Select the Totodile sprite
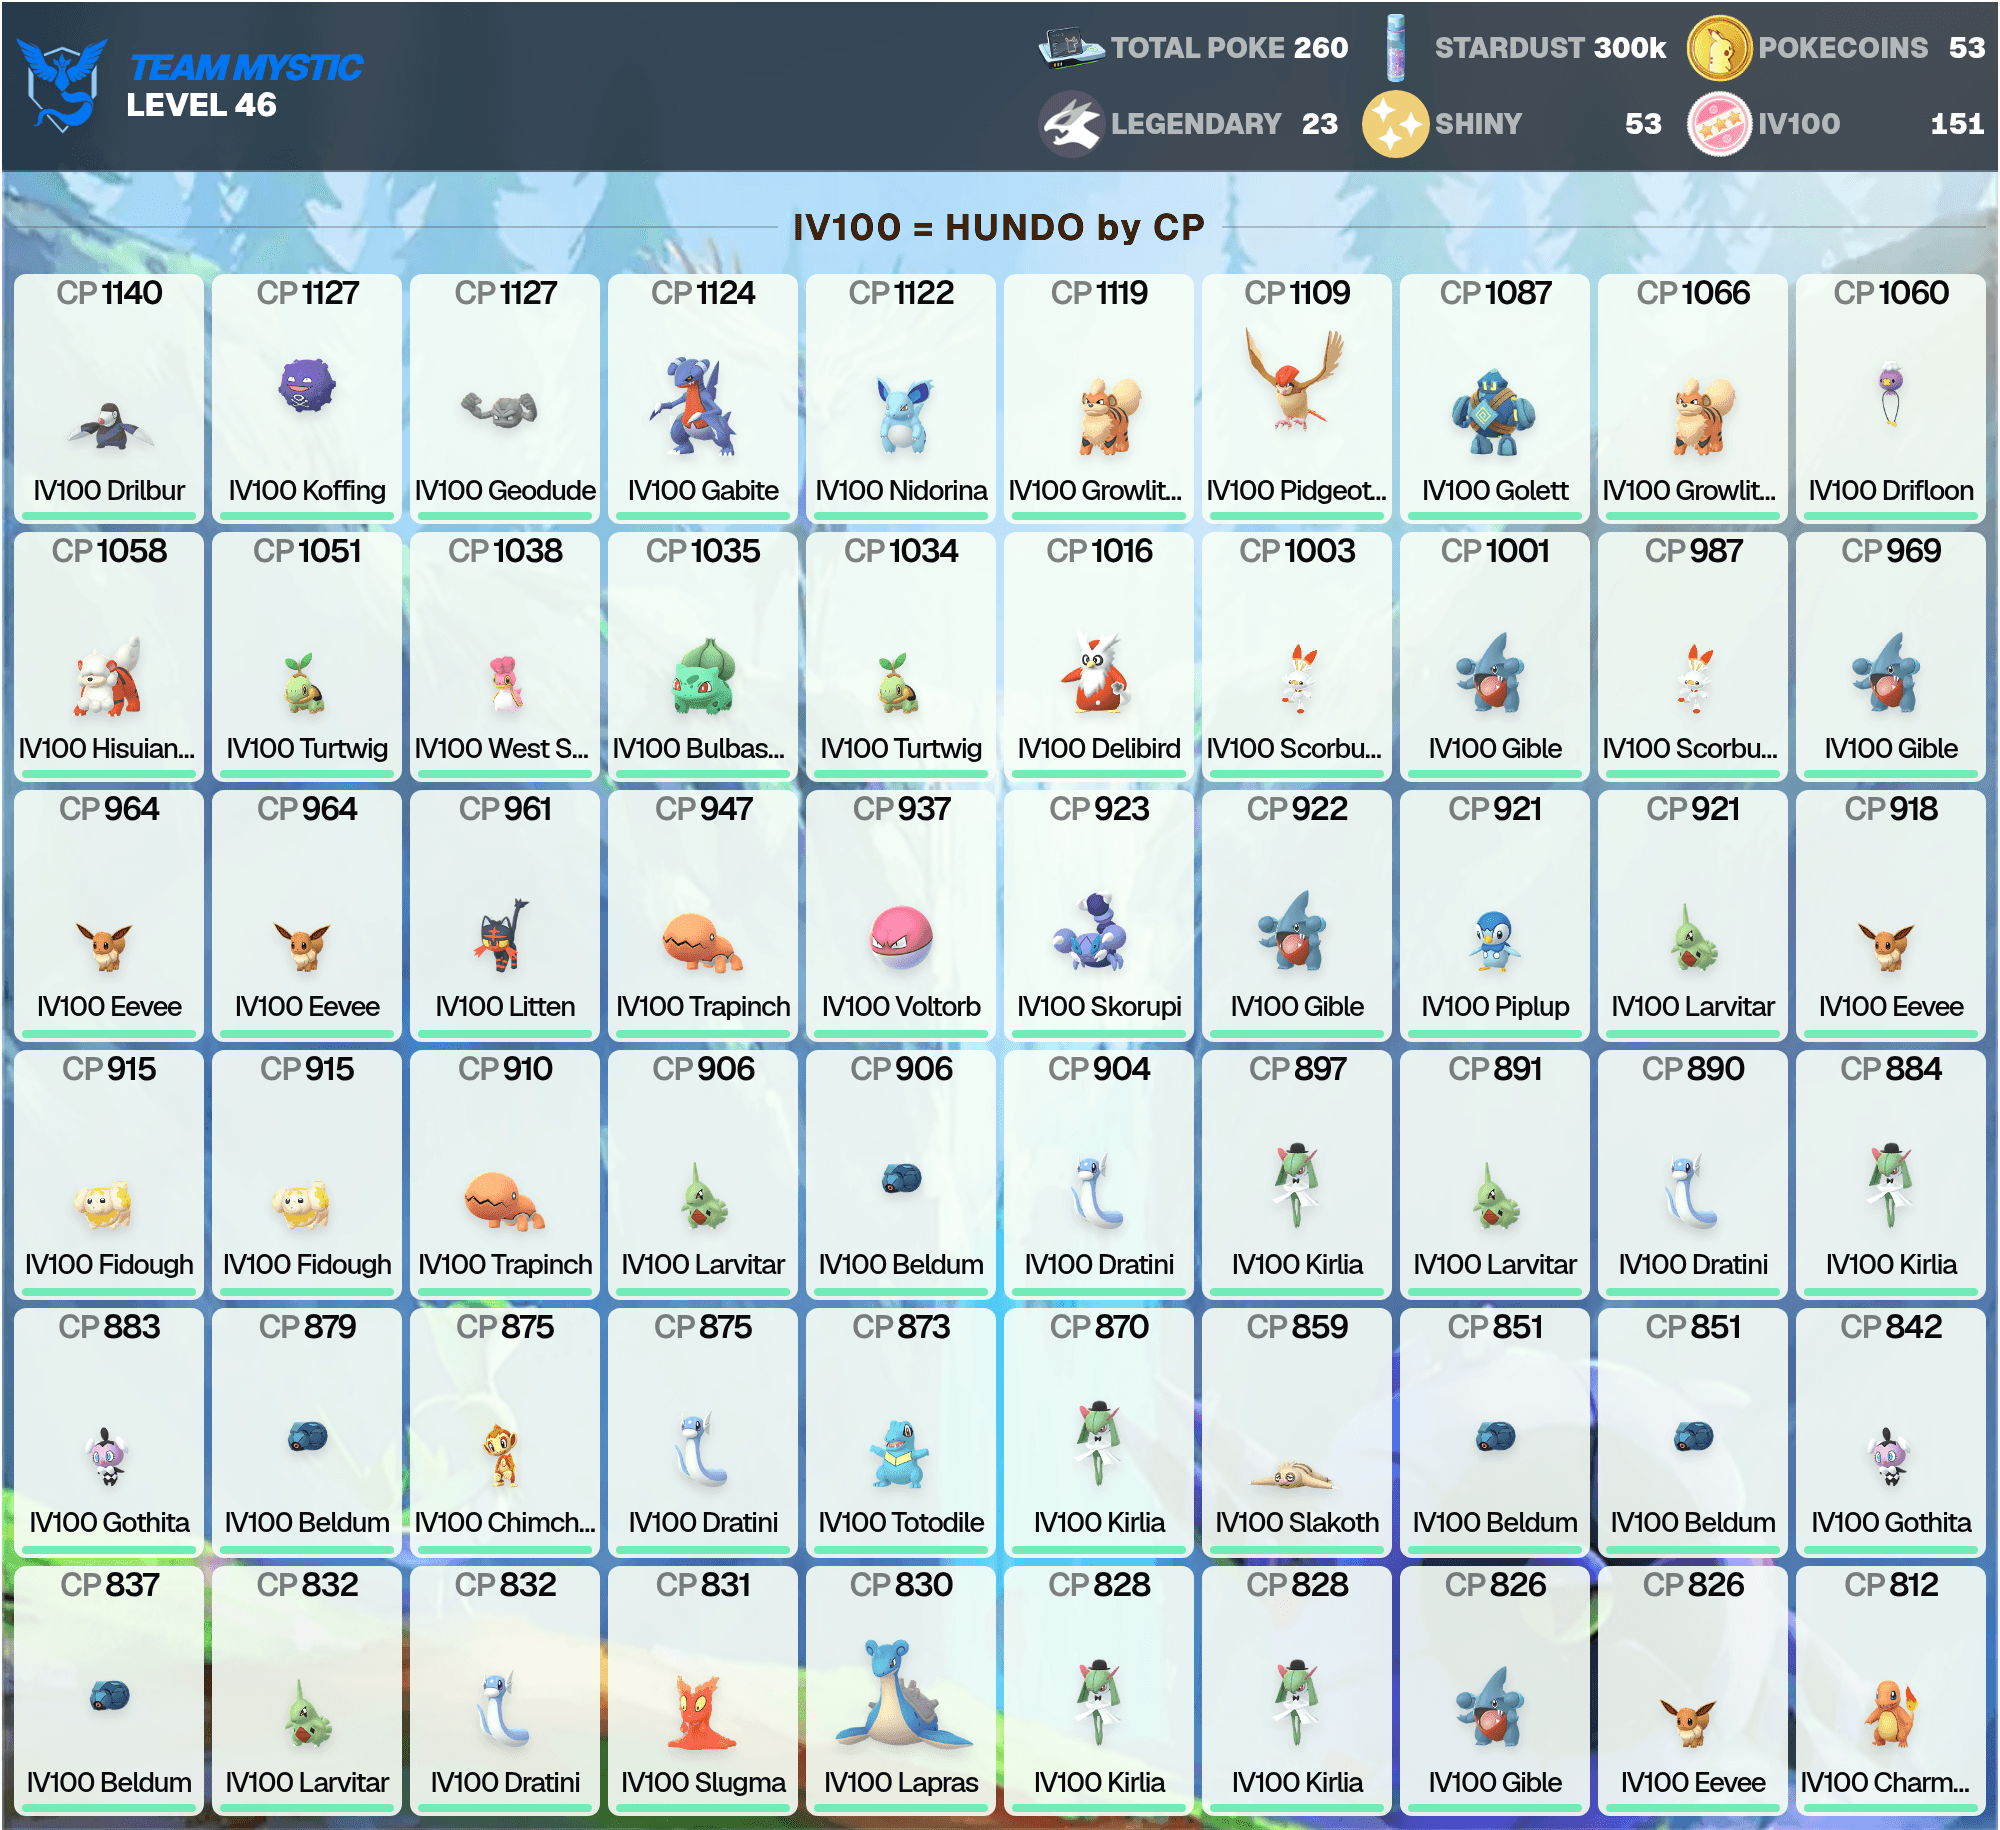Viewport: 2000px width, 1830px height. click(900, 1454)
